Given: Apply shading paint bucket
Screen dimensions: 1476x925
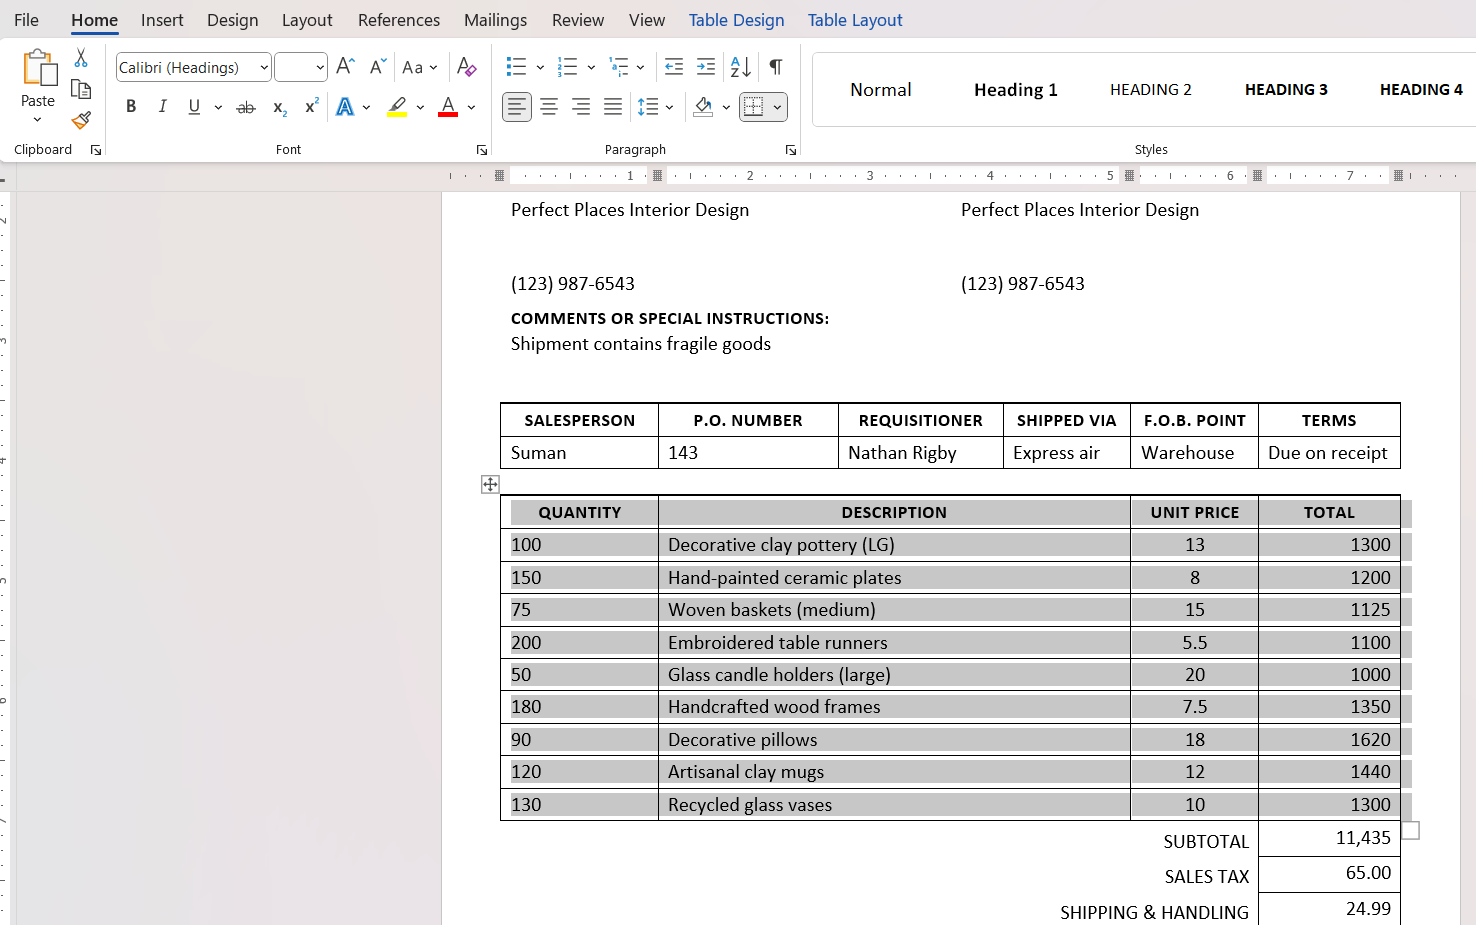Looking at the screenshot, I should click(703, 107).
